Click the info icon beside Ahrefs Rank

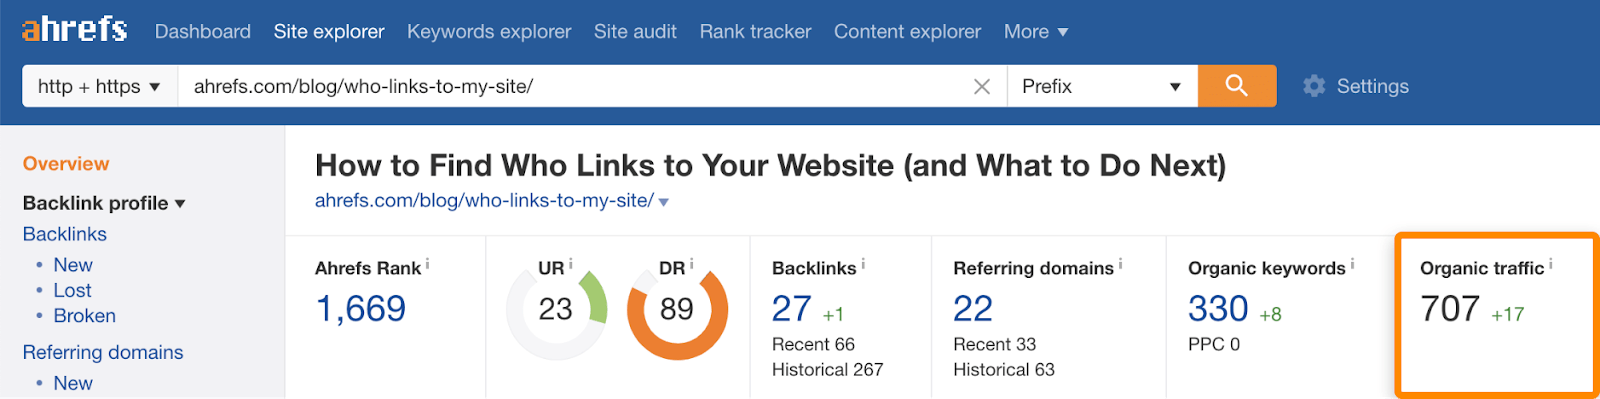[428, 264]
